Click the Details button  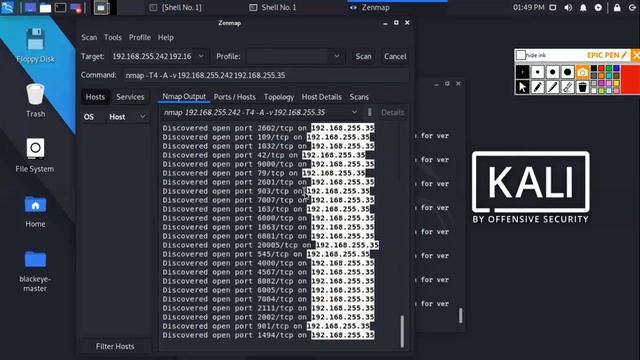click(392, 112)
